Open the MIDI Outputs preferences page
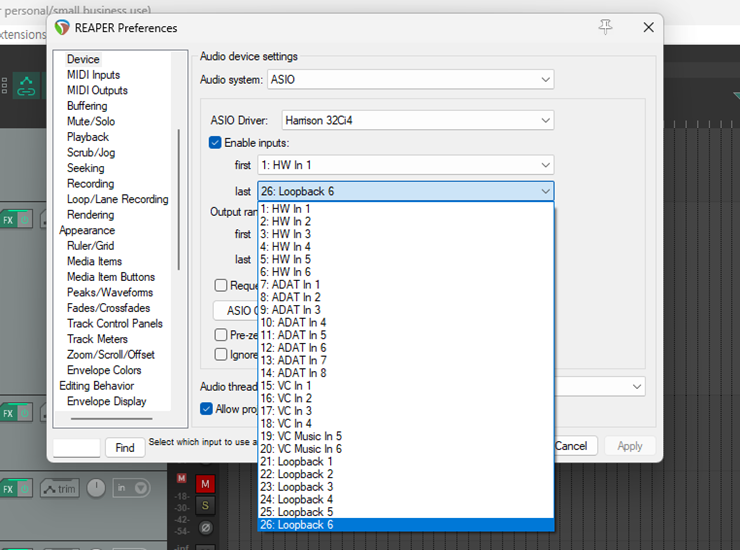Image resolution: width=740 pixels, height=550 pixels. point(97,90)
